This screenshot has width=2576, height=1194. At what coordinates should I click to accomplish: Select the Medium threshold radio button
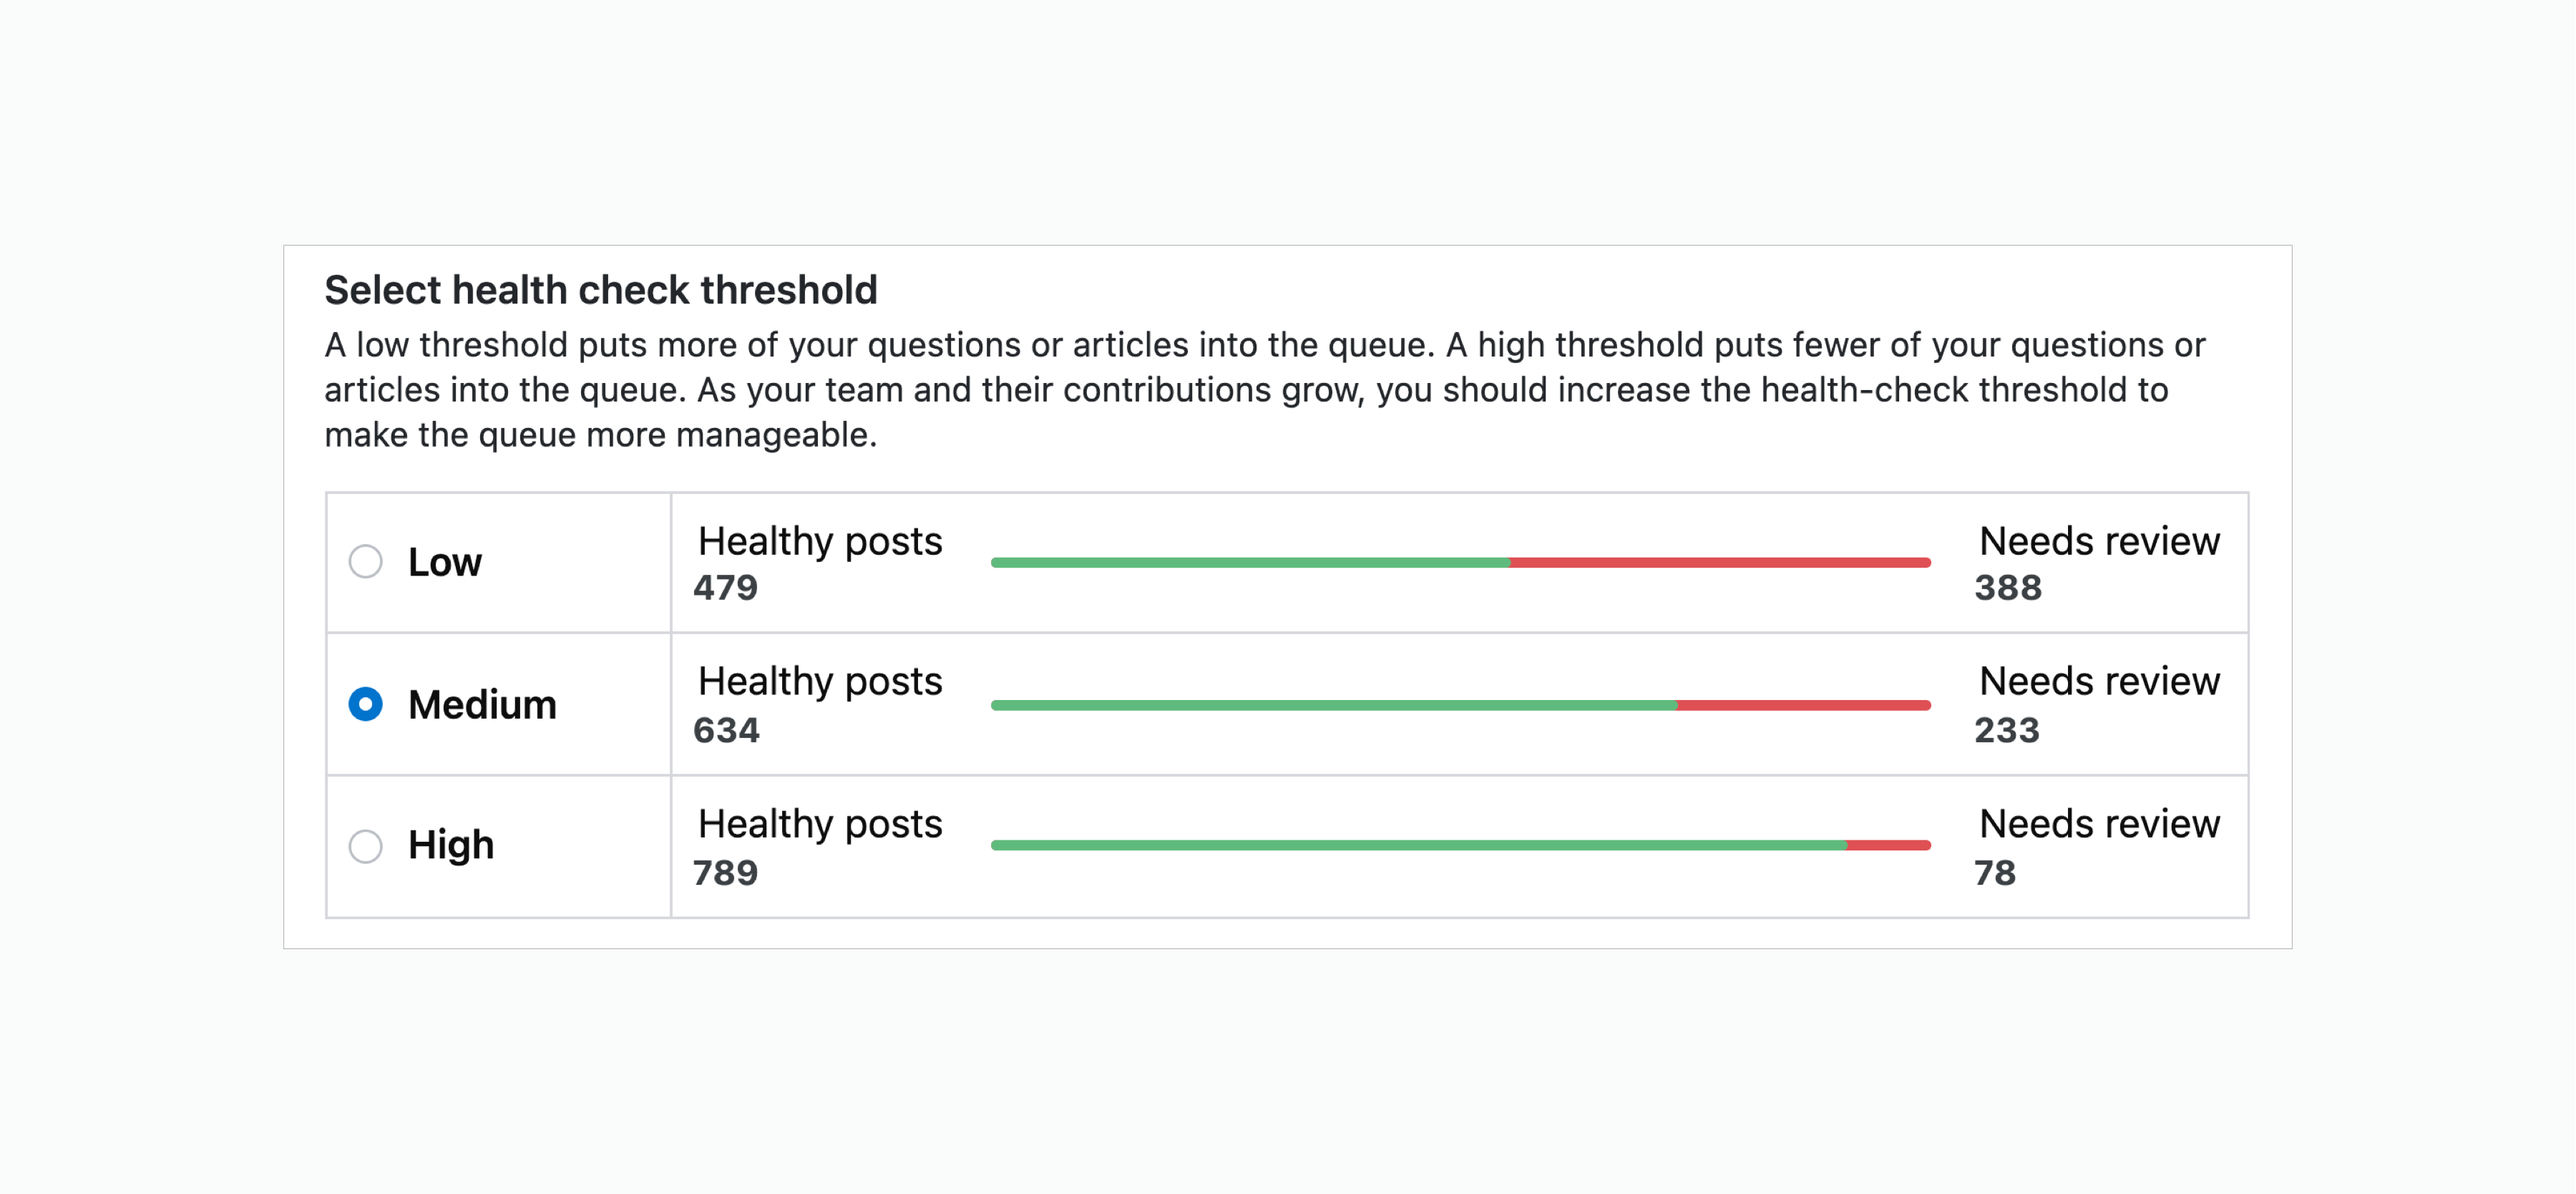[365, 704]
